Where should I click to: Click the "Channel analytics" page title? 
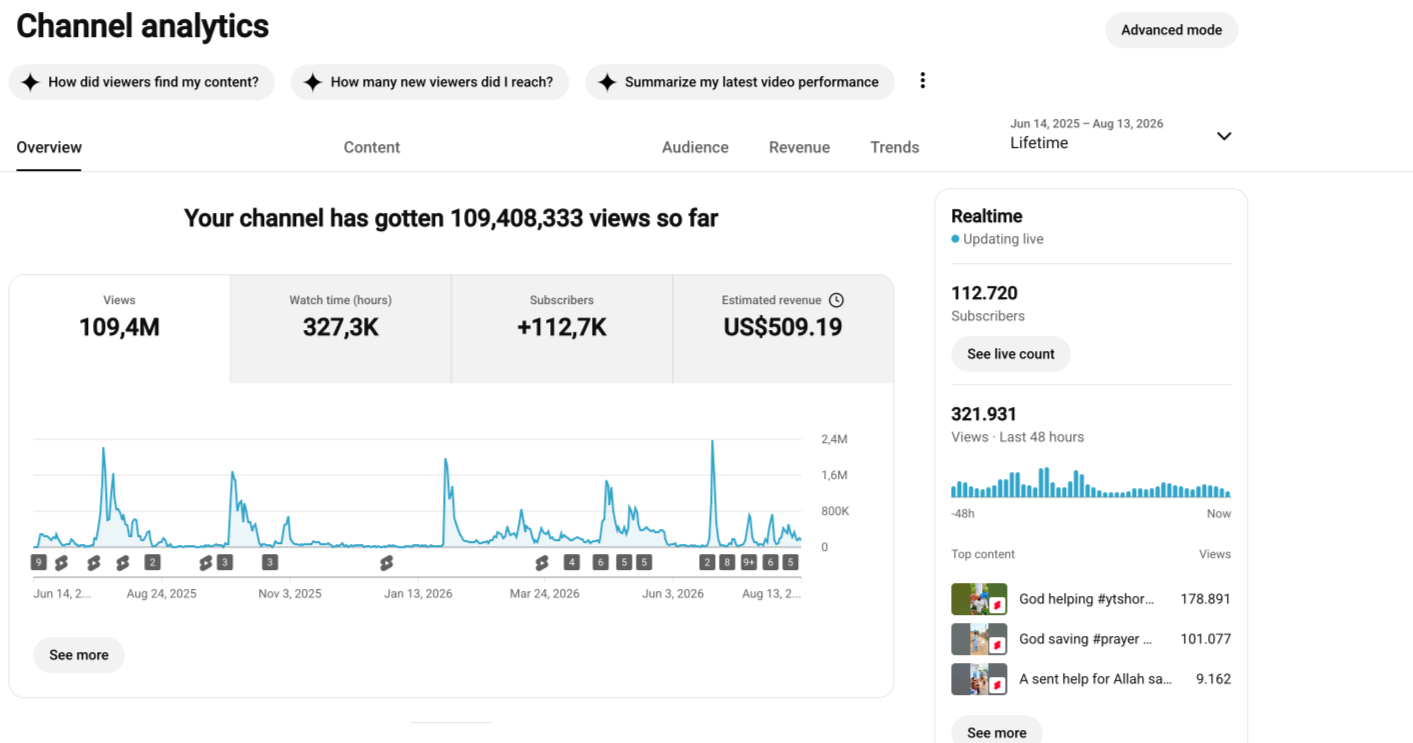(142, 26)
